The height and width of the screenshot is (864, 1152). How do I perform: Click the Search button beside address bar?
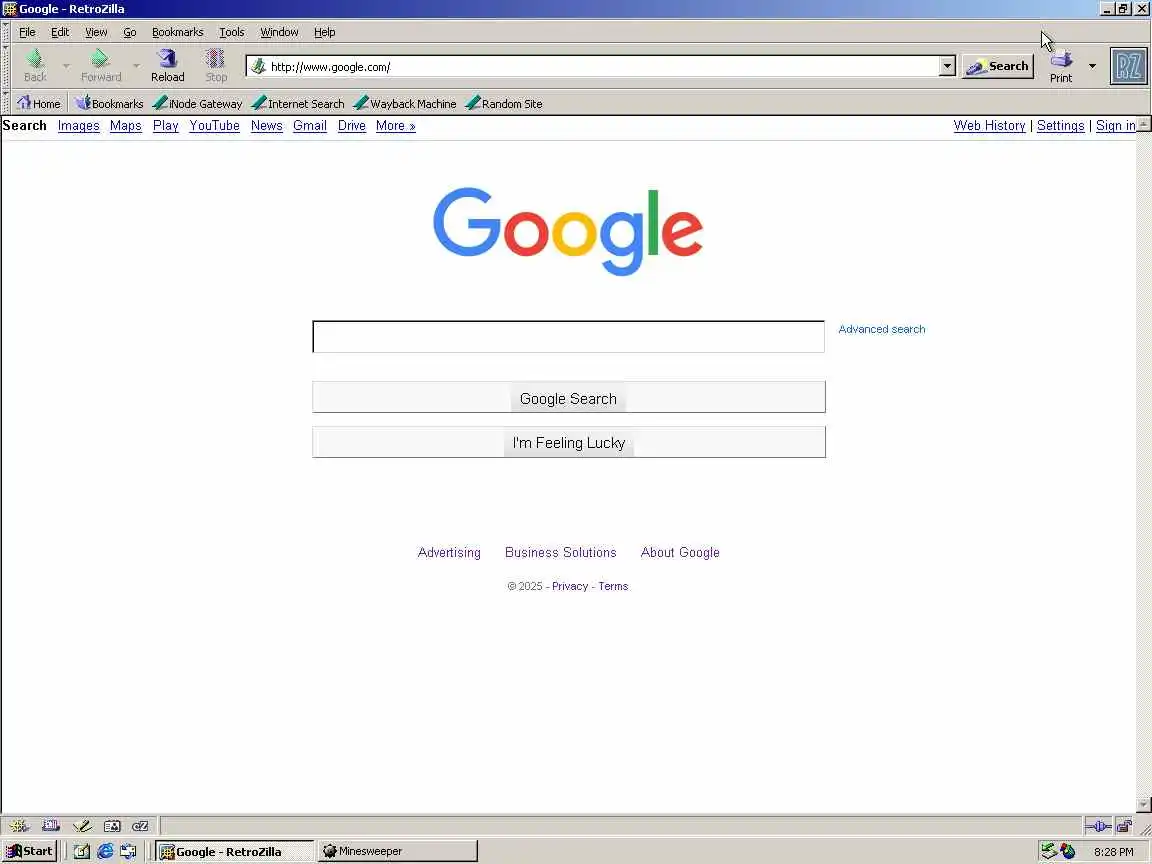998,66
